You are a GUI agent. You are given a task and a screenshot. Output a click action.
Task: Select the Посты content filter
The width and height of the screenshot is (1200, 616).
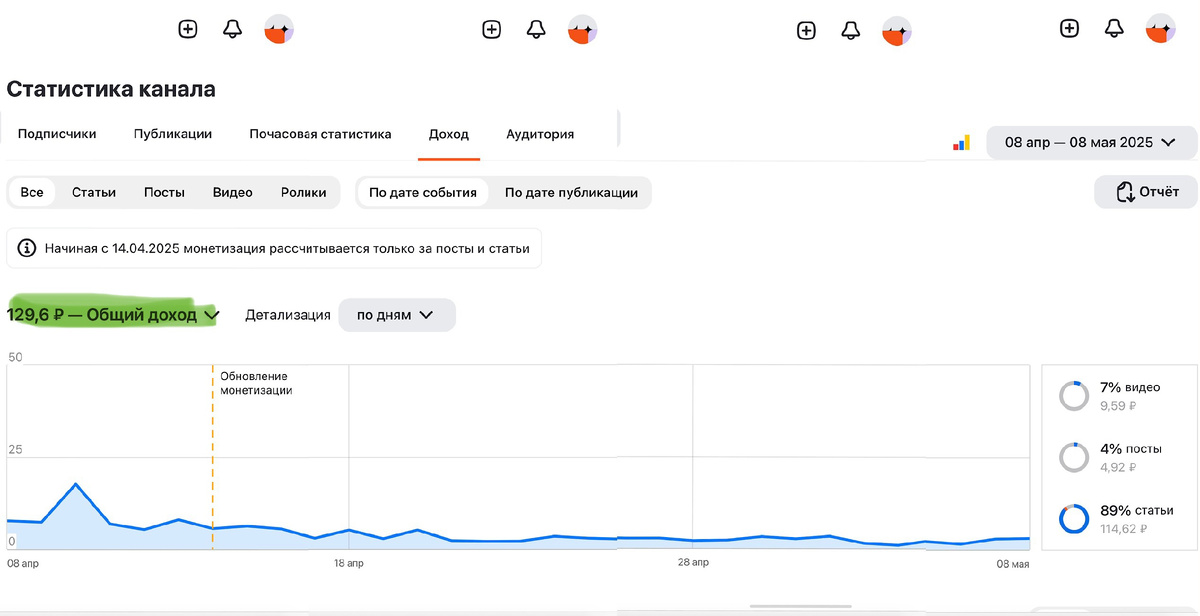tap(164, 192)
